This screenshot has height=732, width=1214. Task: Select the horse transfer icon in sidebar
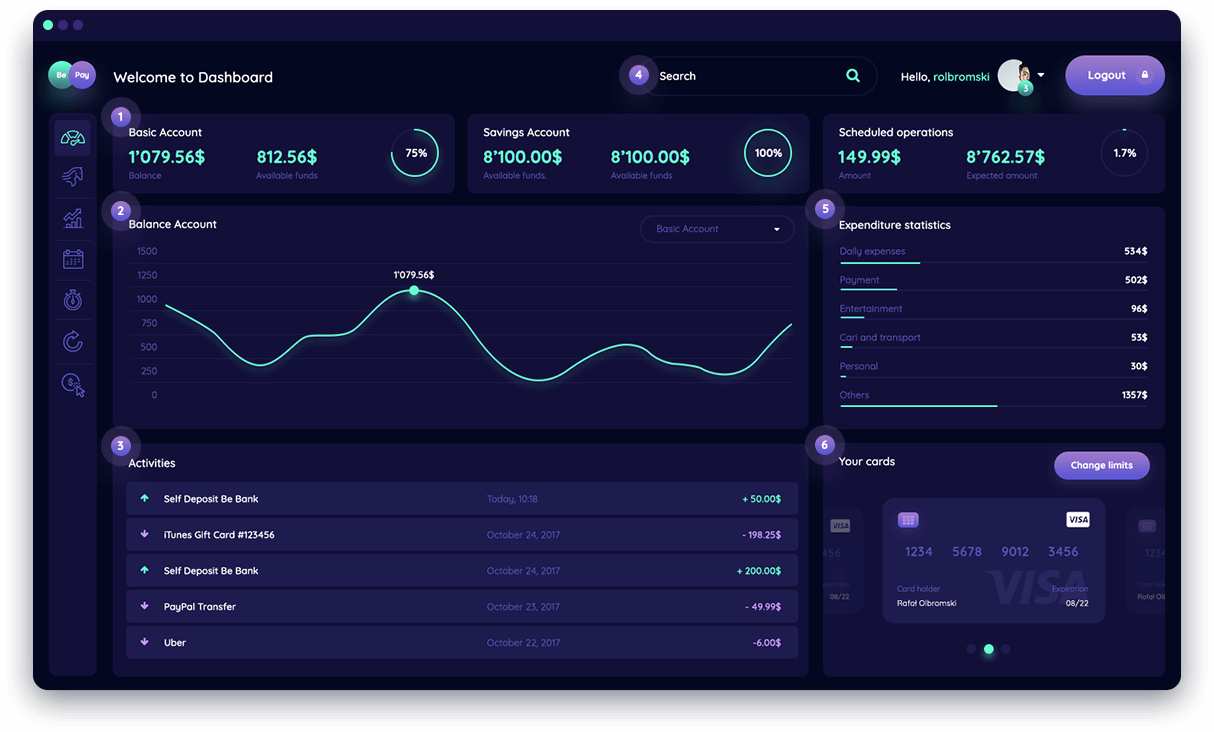tap(72, 176)
